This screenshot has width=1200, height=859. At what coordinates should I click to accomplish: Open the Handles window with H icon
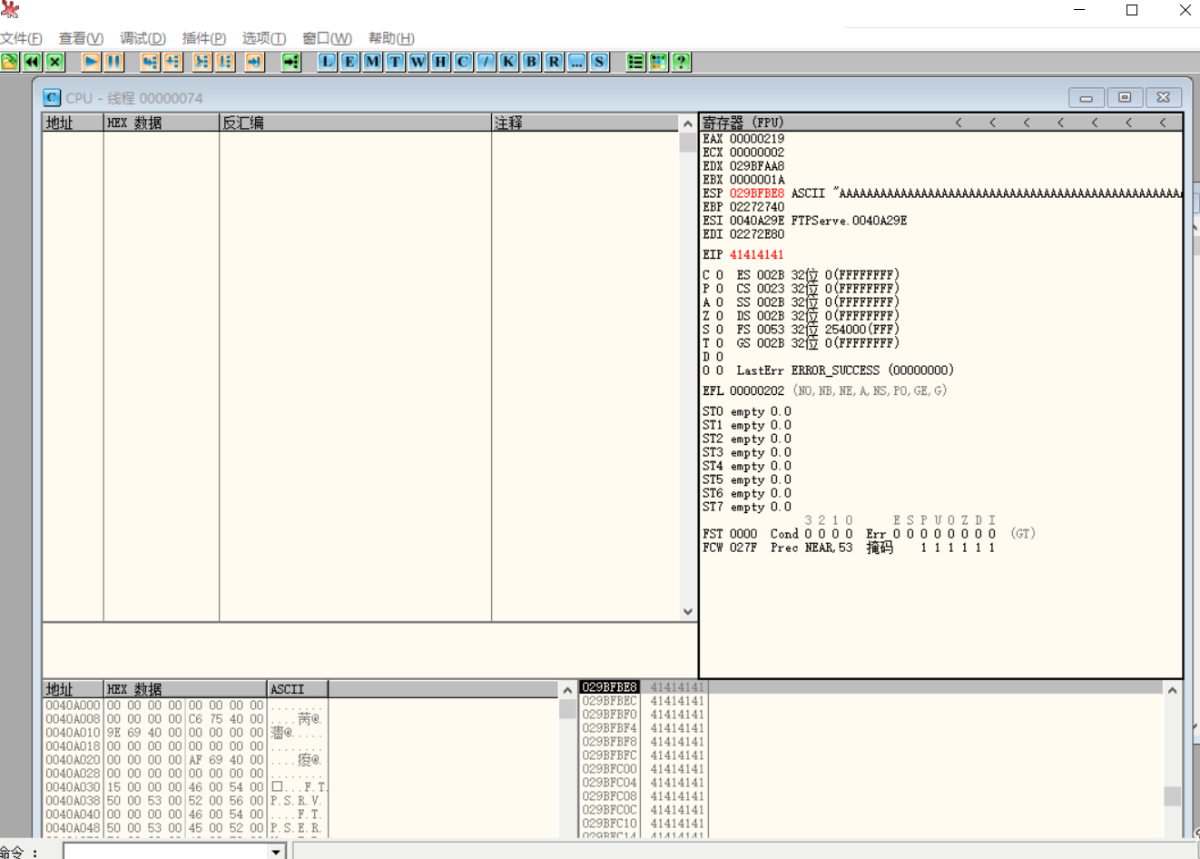pyautogui.click(x=440, y=62)
